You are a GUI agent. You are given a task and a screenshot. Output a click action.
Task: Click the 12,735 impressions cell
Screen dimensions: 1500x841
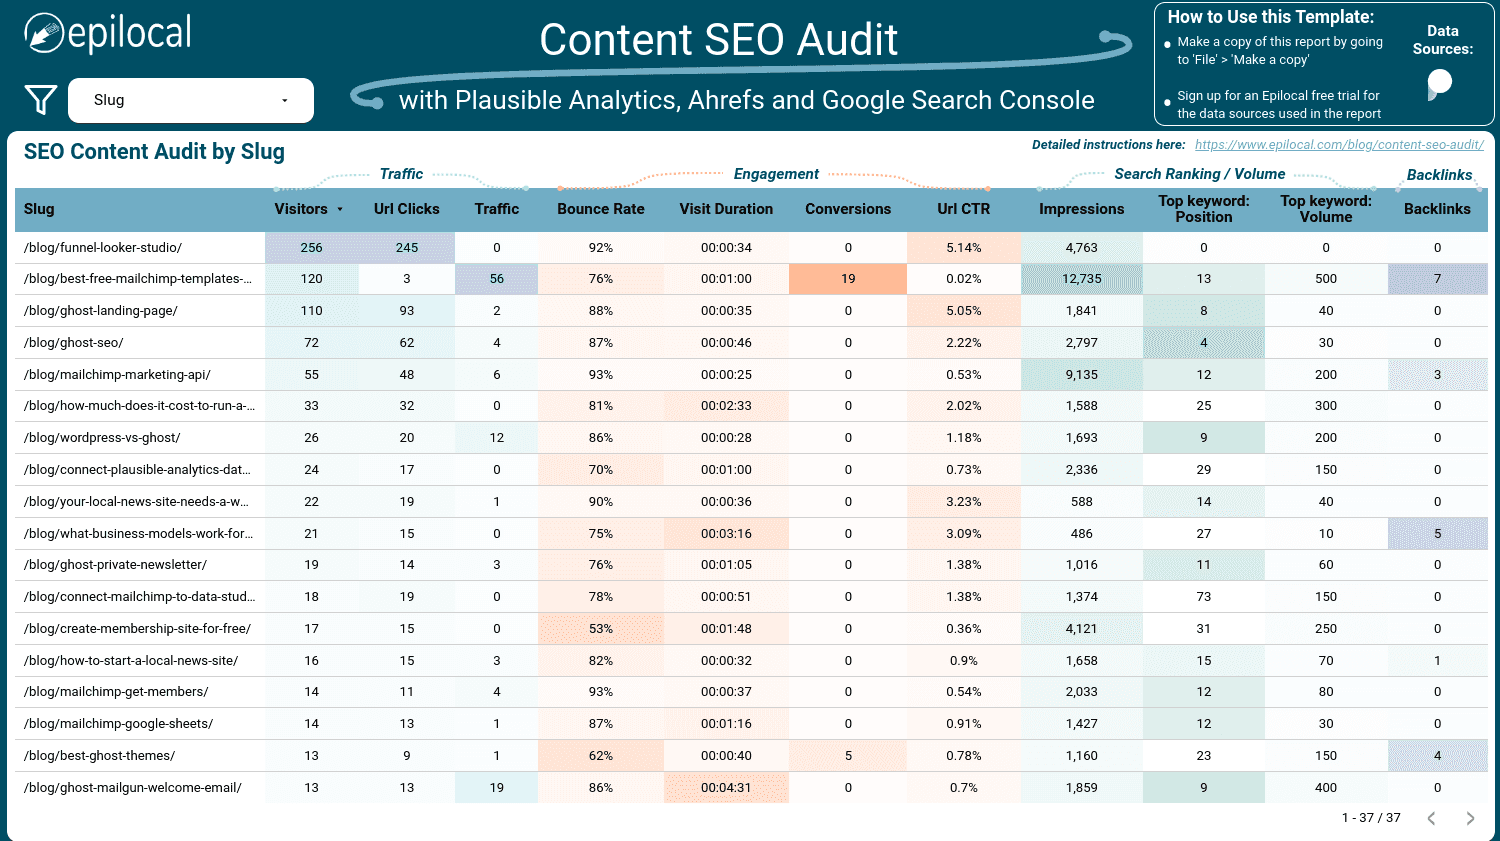pyautogui.click(x=1082, y=279)
